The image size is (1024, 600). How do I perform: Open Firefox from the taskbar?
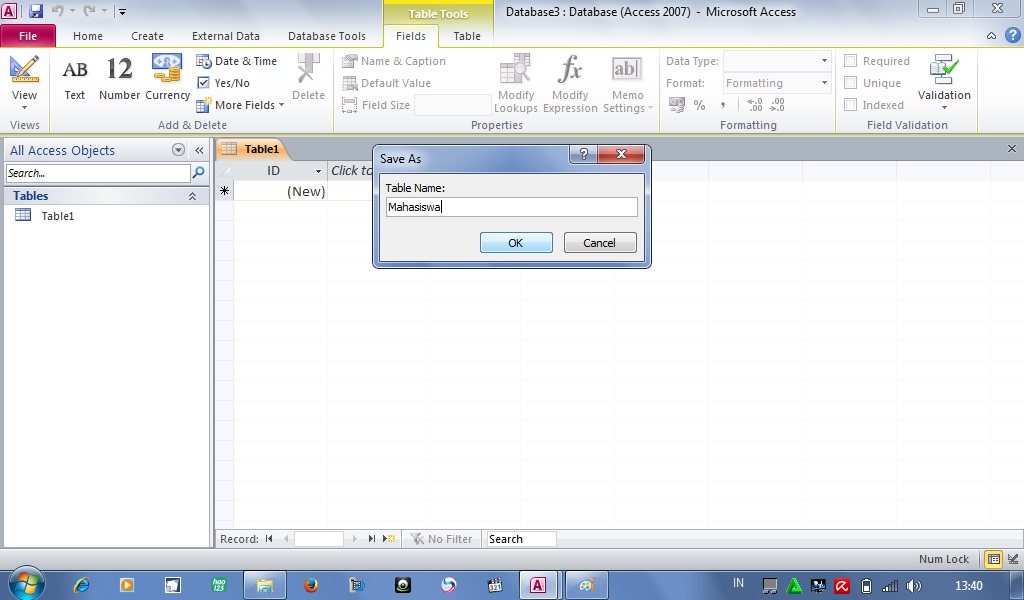[311, 585]
